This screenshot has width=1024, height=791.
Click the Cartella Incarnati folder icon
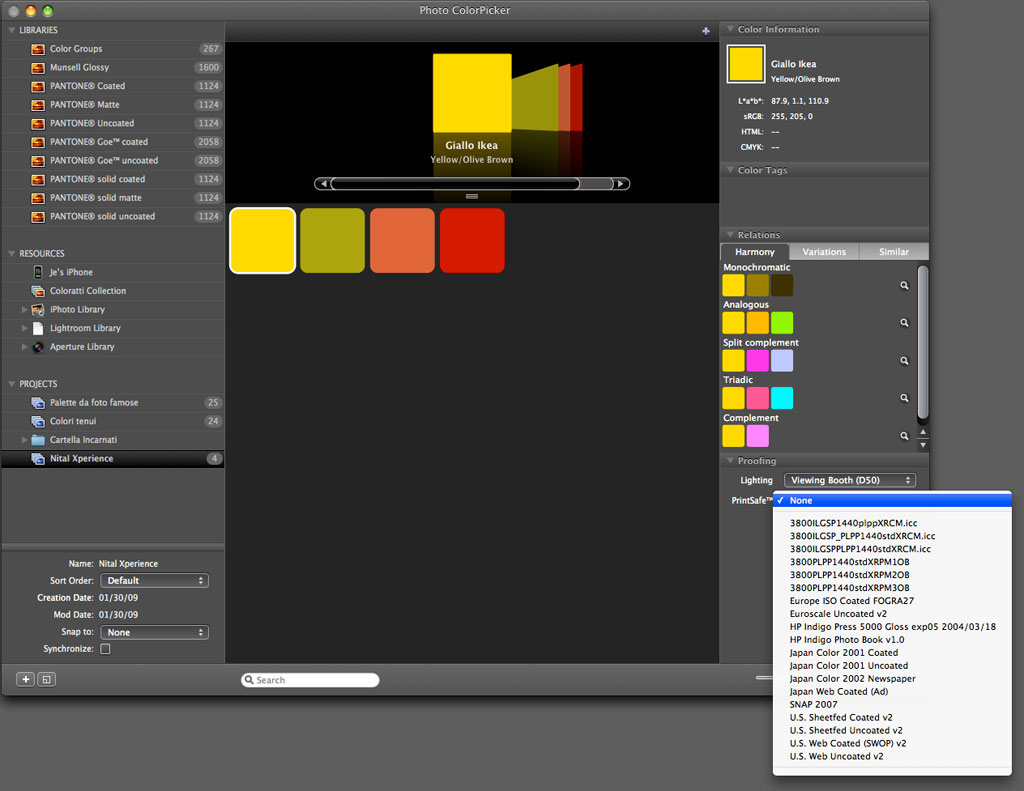tap(38, 440)
